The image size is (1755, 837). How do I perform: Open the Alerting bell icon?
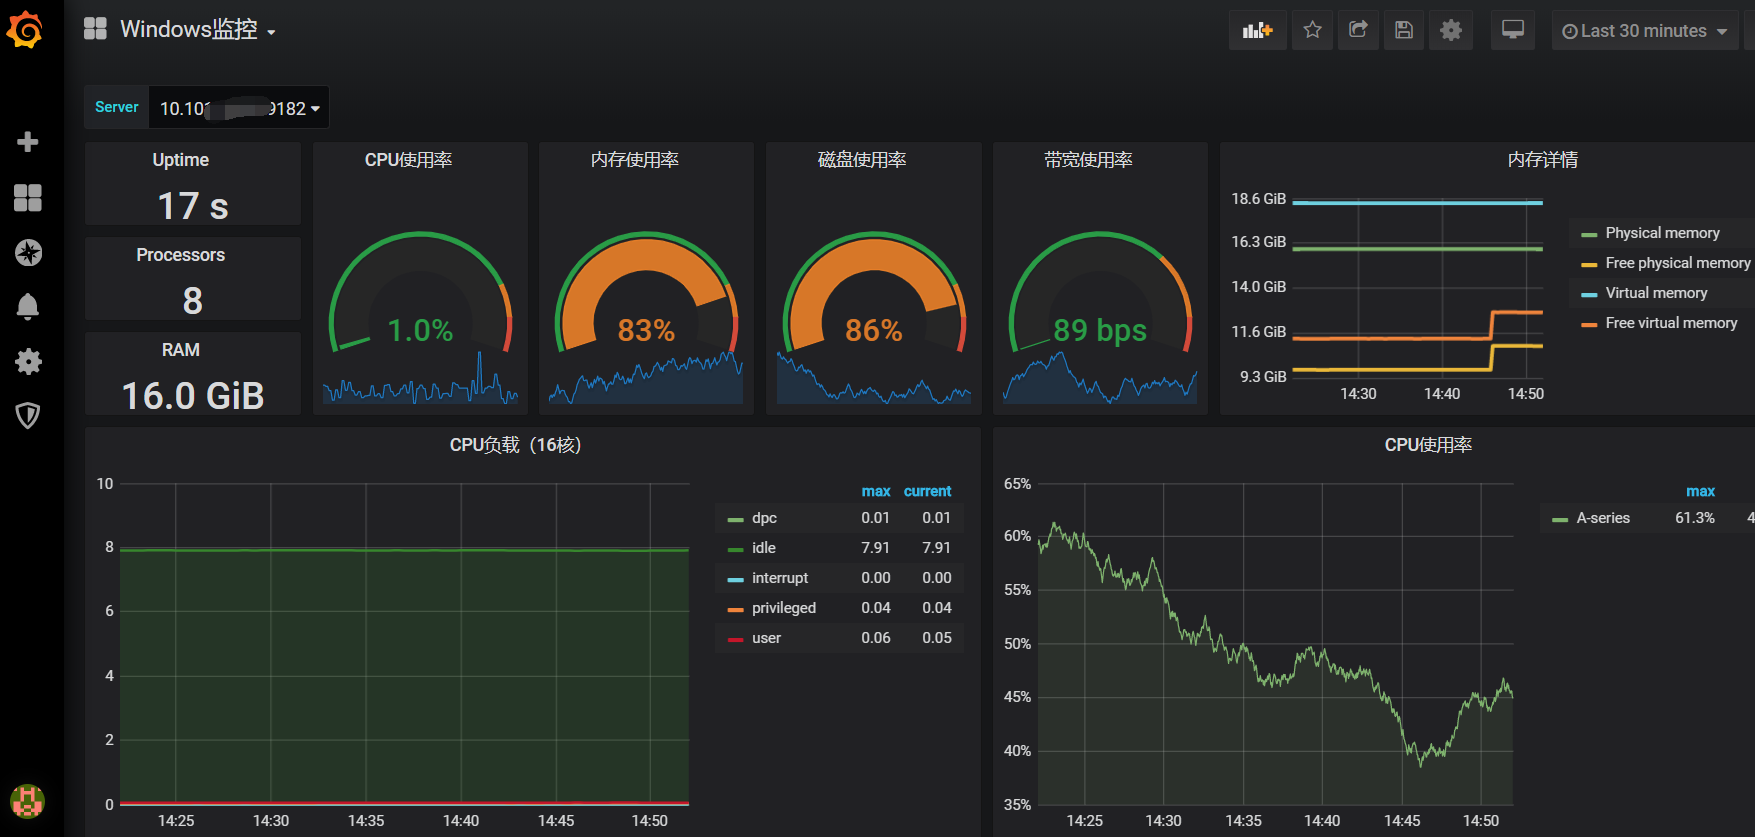click(x=28, y=307)
